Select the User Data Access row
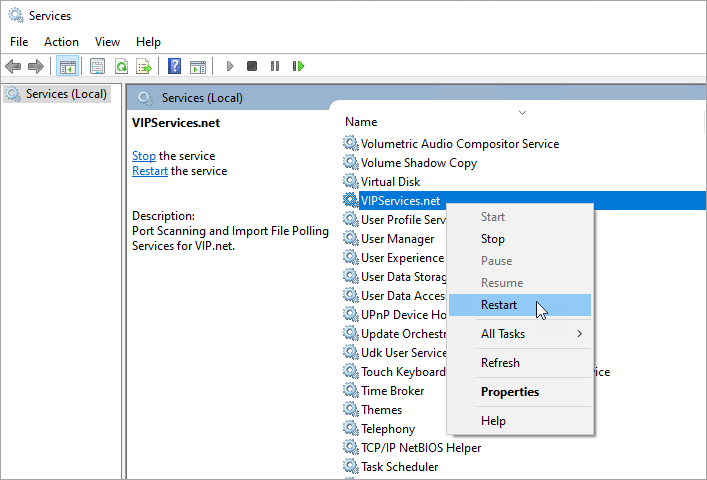 [x=403, y=295]
